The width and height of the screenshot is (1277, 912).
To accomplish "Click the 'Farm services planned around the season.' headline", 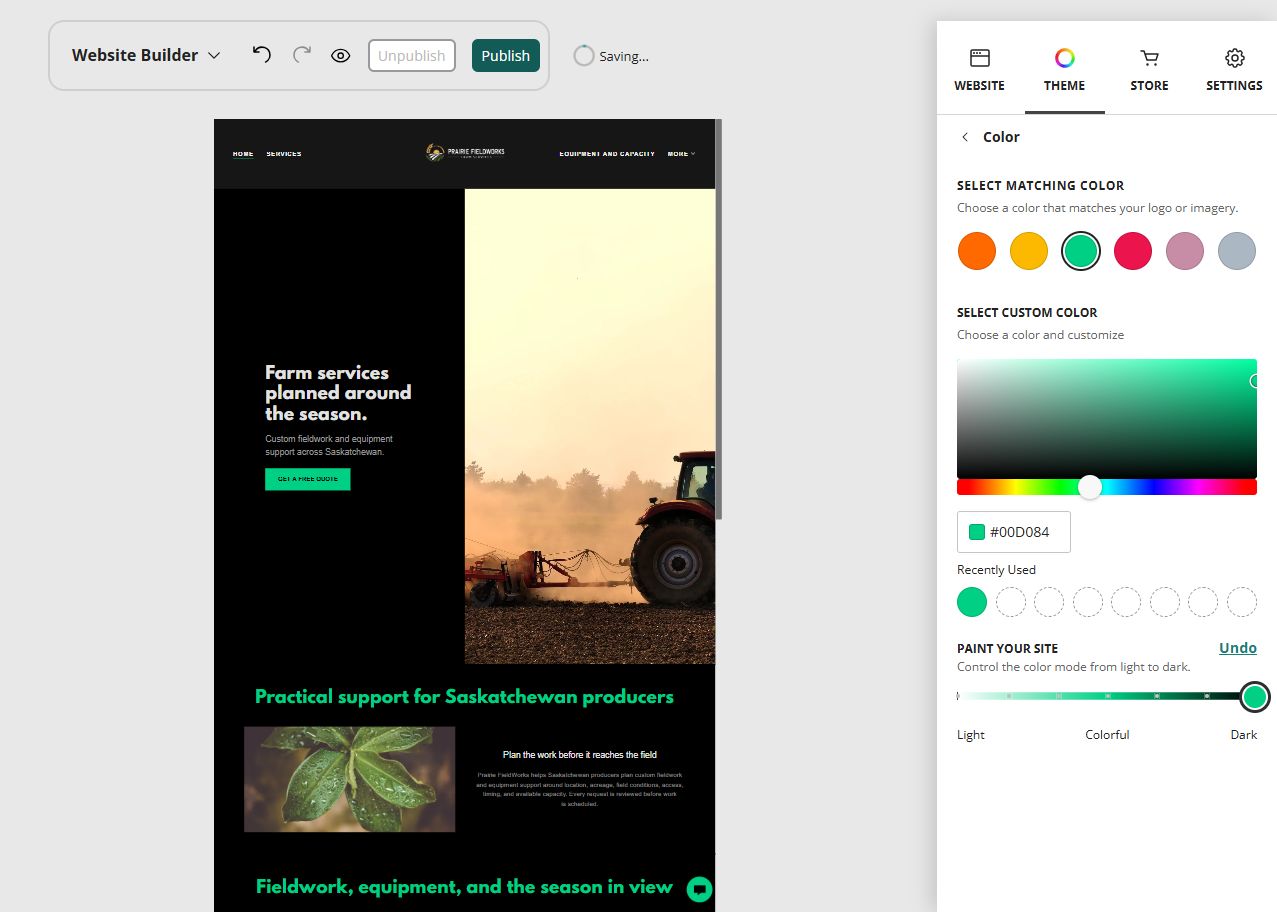I will tap(338, 393).
